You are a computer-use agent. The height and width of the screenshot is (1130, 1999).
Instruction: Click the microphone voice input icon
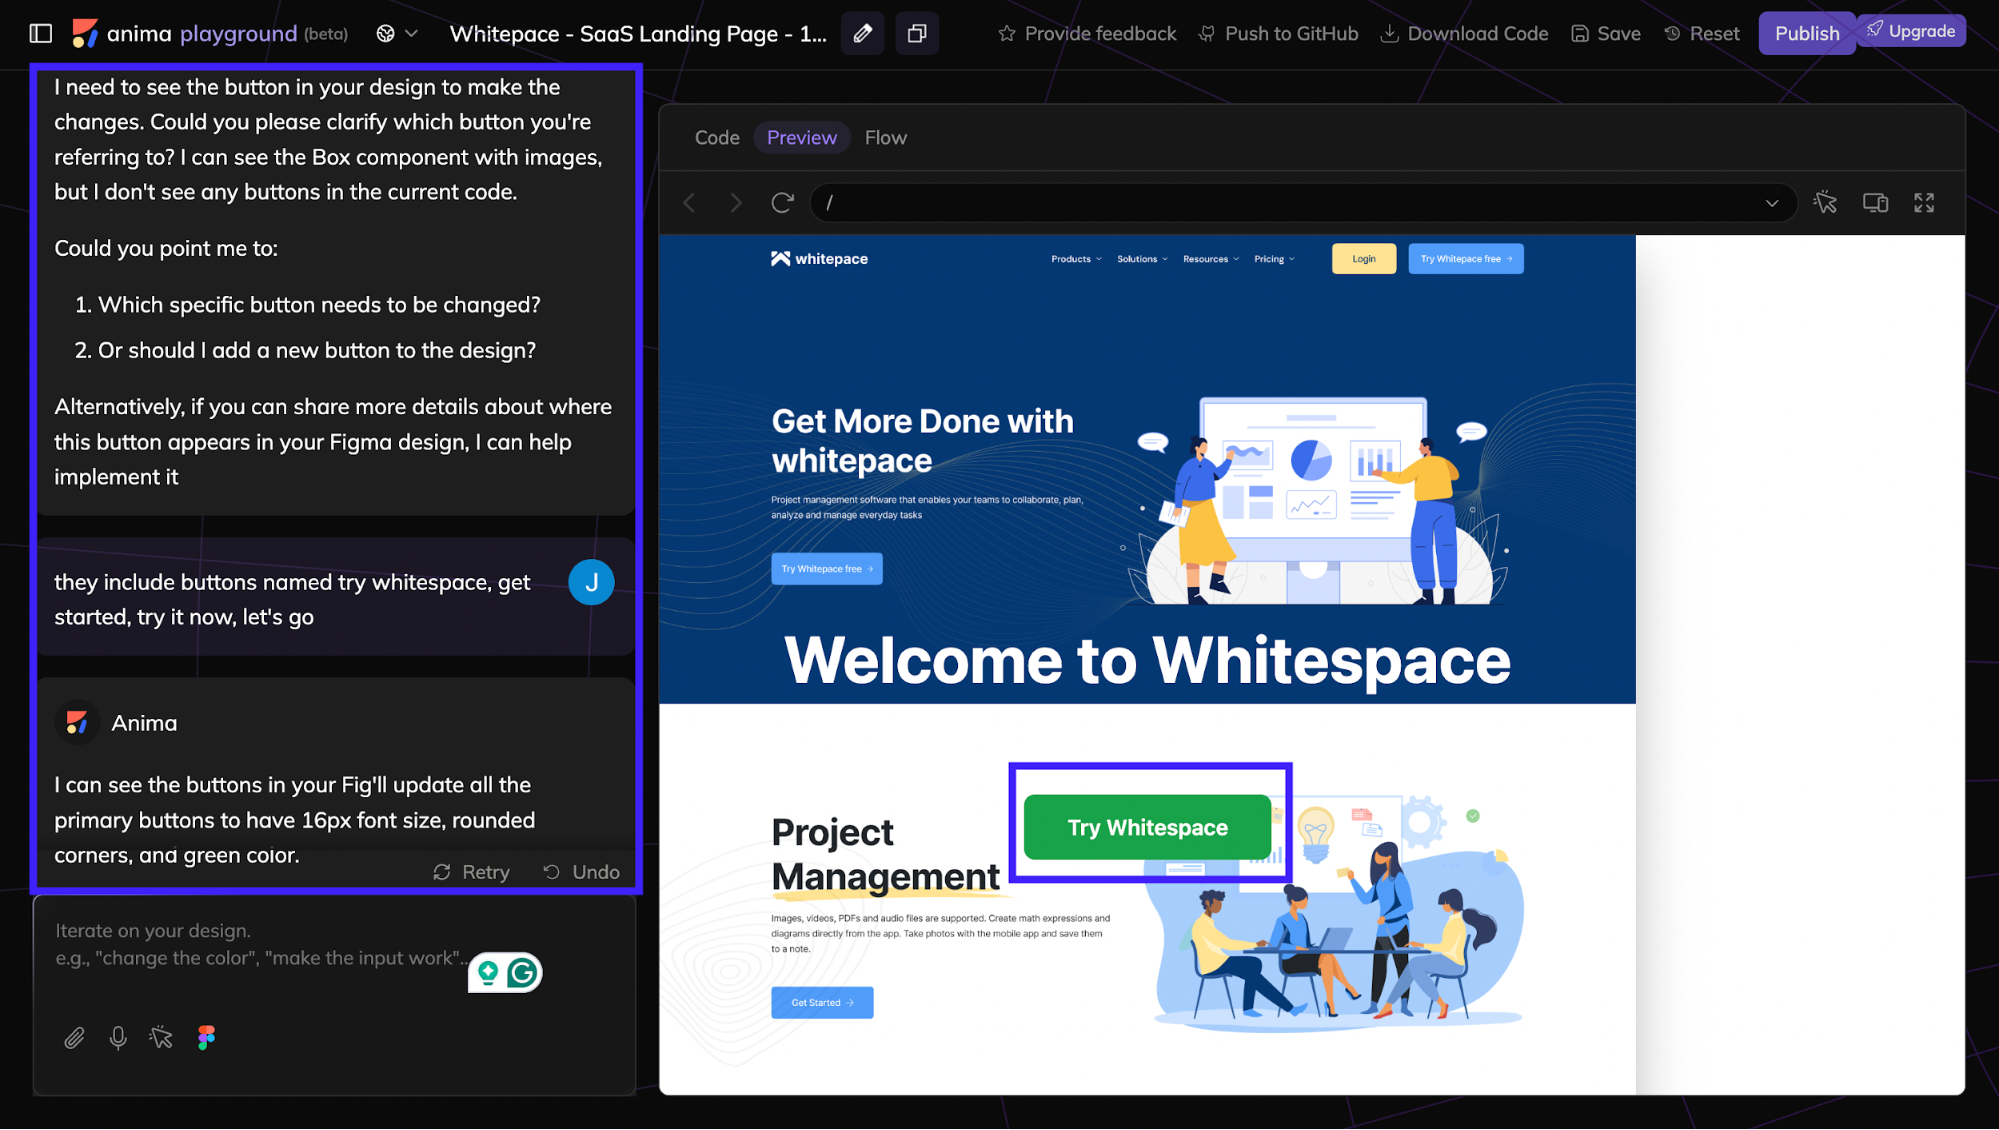(x=118, y=1038)
